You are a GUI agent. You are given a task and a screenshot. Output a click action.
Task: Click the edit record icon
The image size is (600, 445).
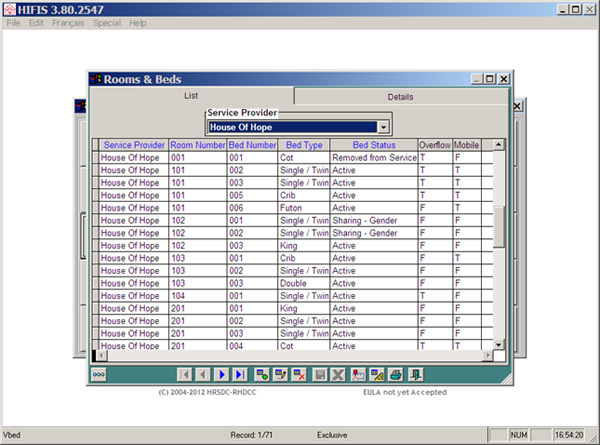[281, 374]
